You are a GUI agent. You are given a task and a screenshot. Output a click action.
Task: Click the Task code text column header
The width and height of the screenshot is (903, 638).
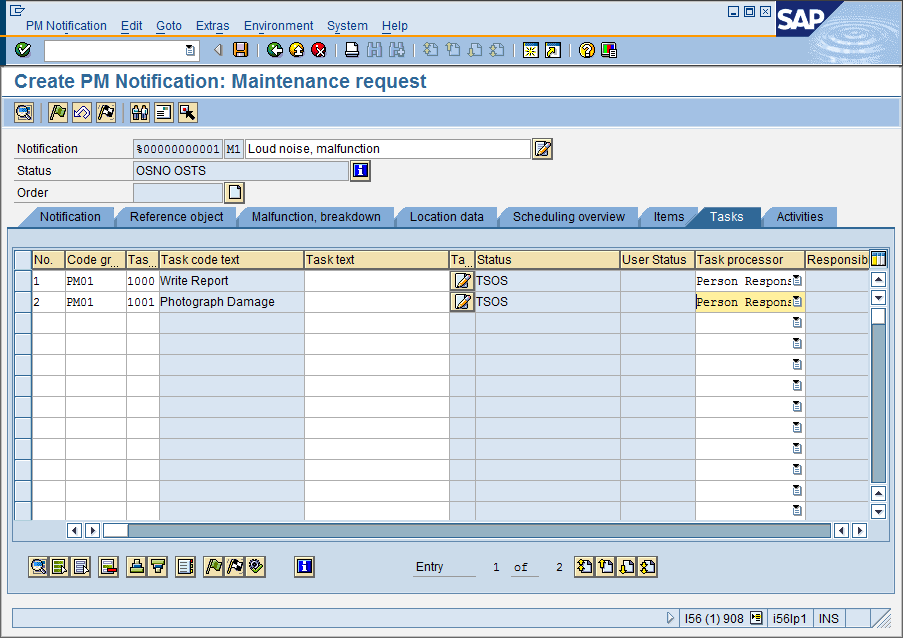[231, 260]
